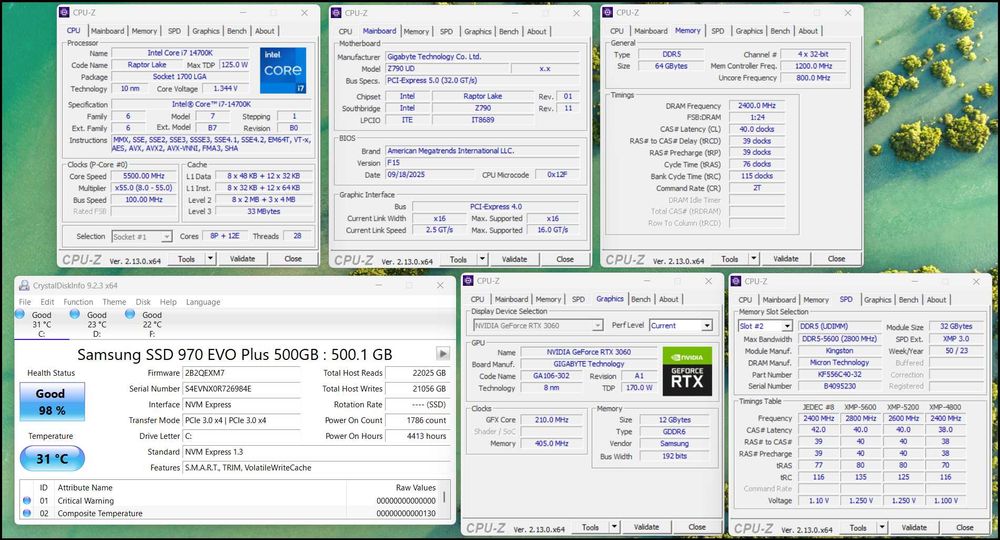Click the Core Speed value 5500.00 MHz
Image resolution: width=1000 pixels, height=540 pixels.
coord(143,176)
